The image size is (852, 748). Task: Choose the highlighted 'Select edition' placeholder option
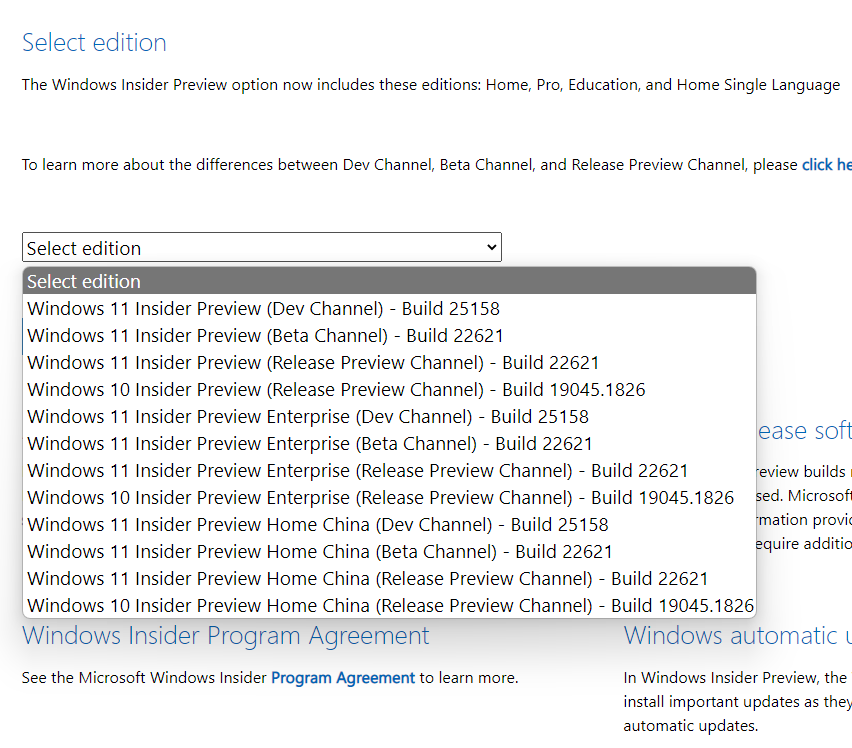click(x=389, y=281)
